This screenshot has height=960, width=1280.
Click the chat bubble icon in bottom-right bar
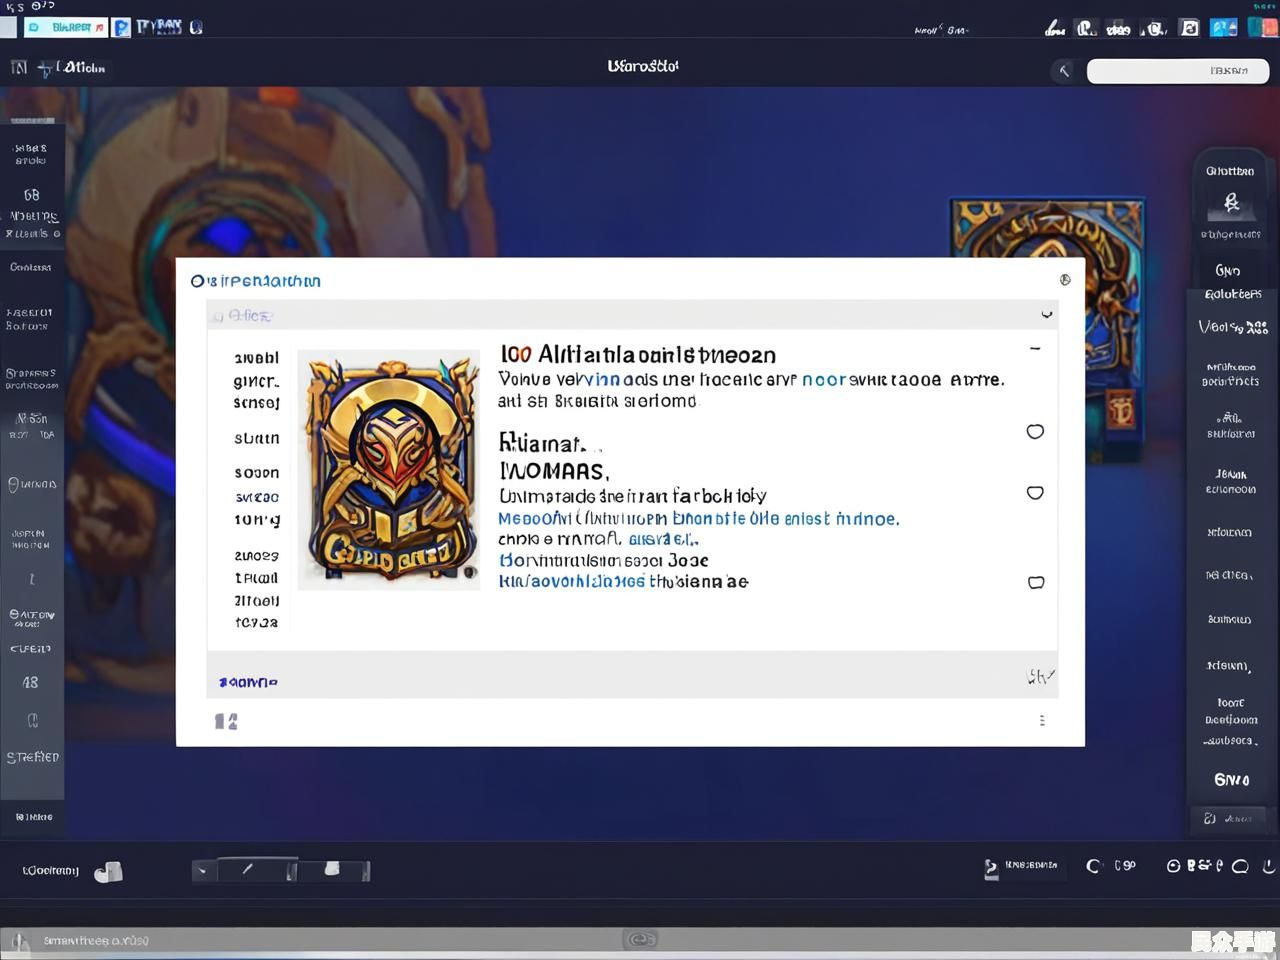click(x=1240, y=866)
